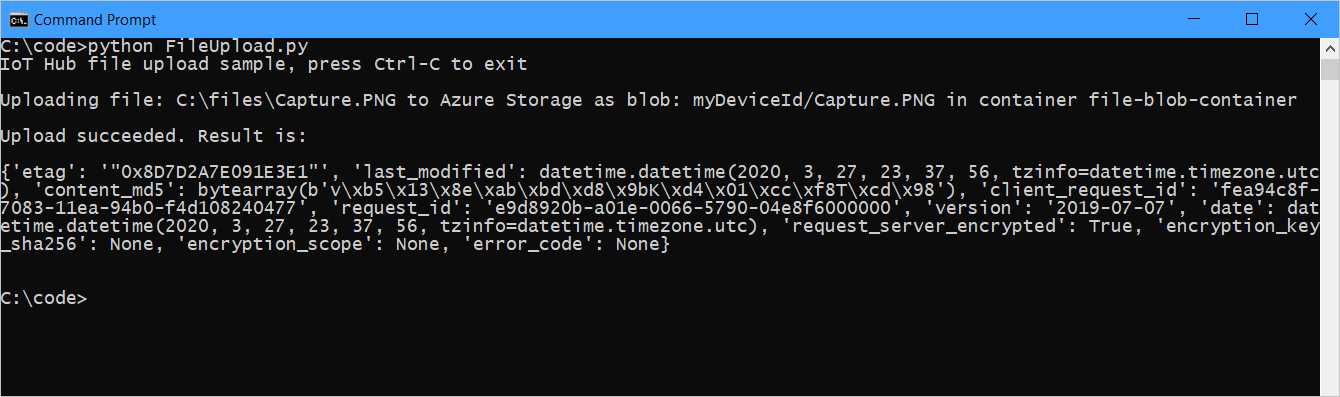Maximize the Command Prompt window

coord(1252,19)
